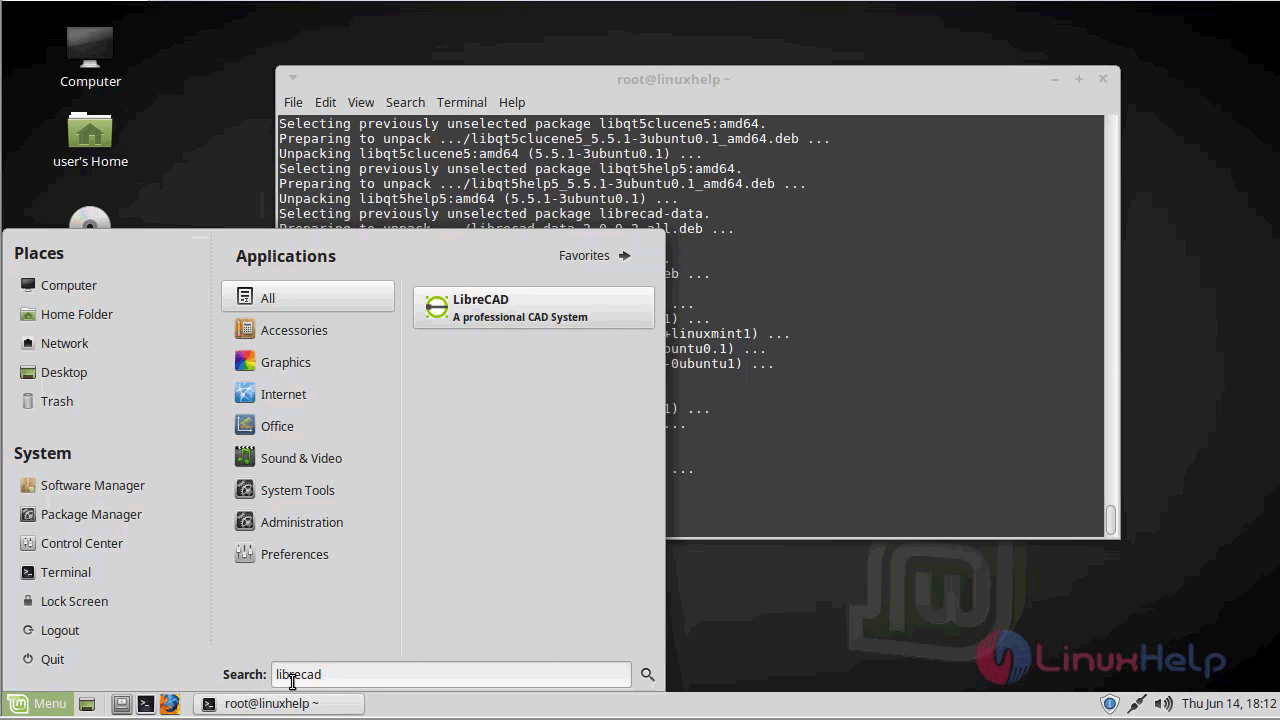Choose Logout in the System list
Image resolution: width=1280 pixels, height=720 pixels.
click(49, 630)
